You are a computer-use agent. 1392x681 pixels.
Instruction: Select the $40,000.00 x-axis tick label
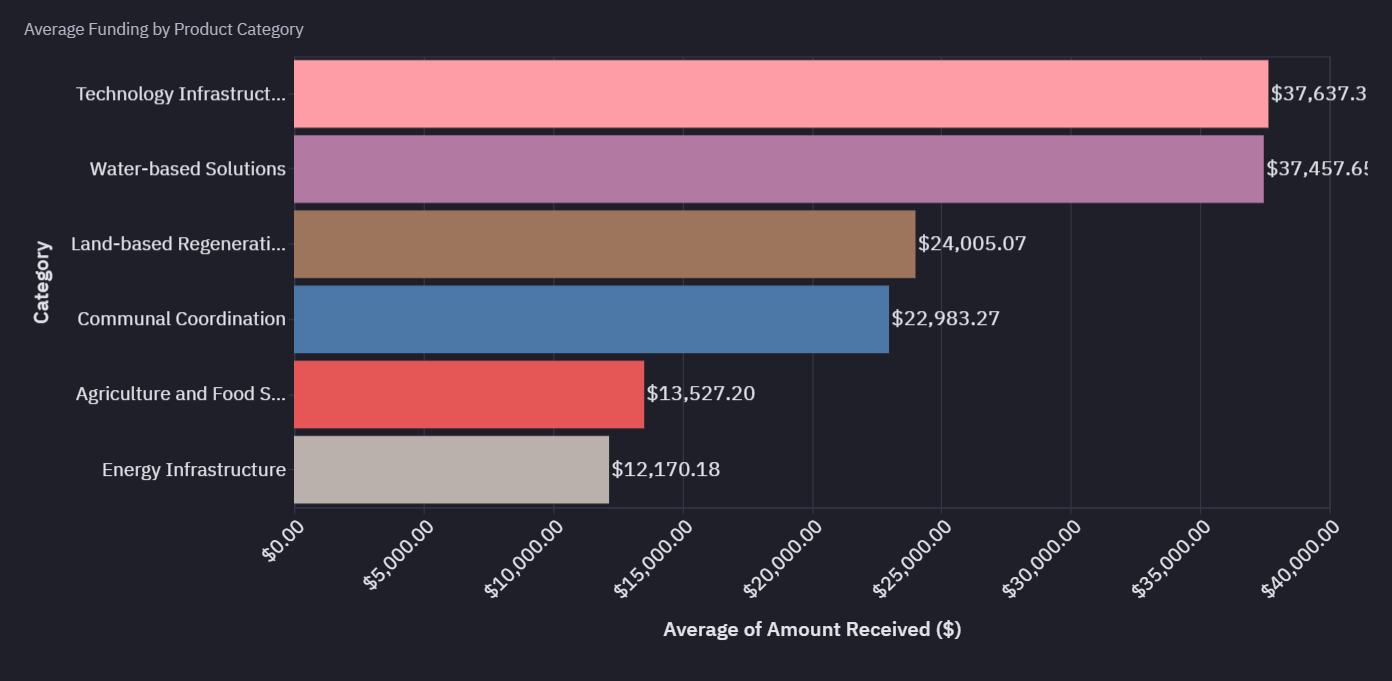pyautogui.click(x=1300, y=559)
